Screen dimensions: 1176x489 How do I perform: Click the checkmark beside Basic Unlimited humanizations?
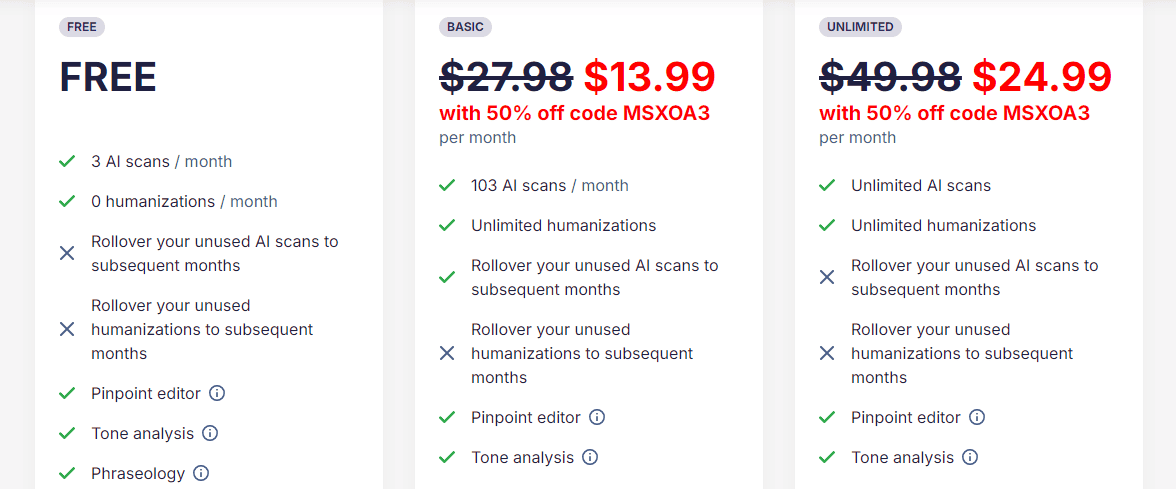click(447, 225)
